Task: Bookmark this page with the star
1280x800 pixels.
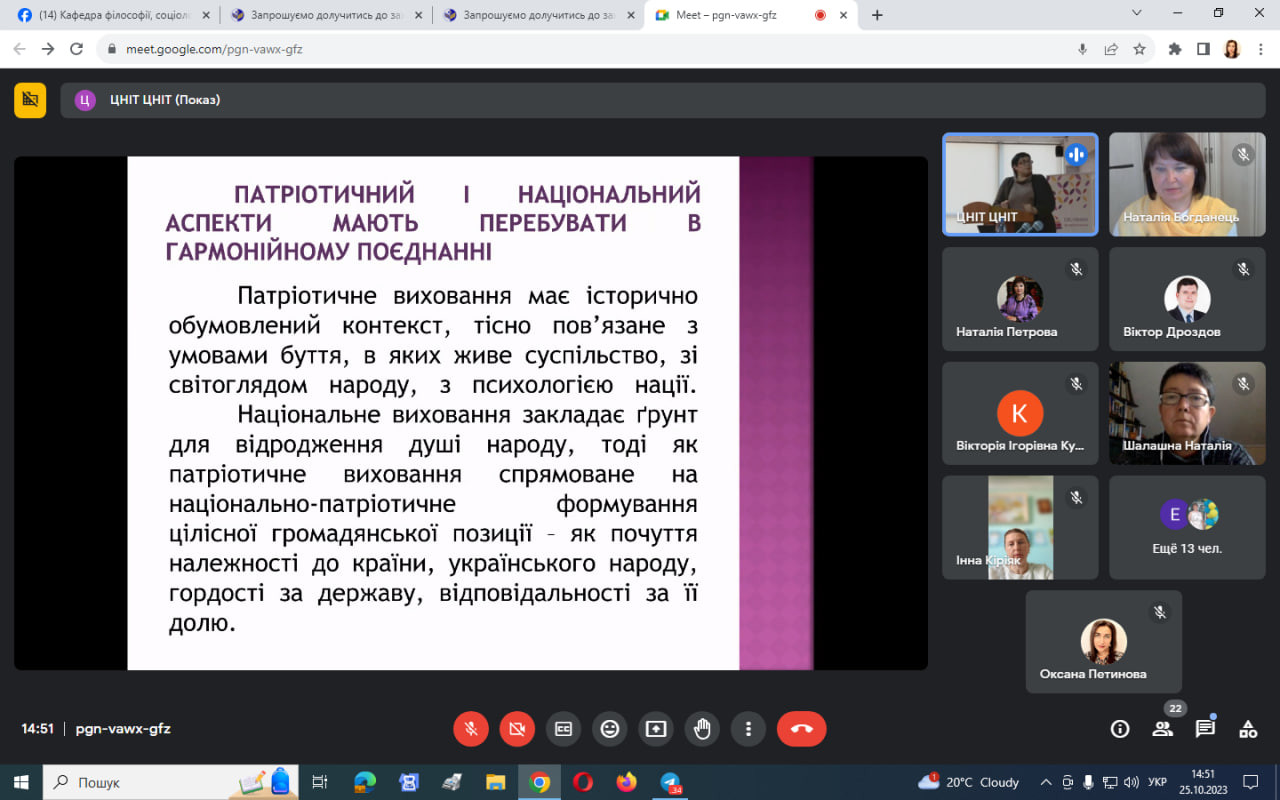Action: pyautogui.click(x=1139, y=49)
